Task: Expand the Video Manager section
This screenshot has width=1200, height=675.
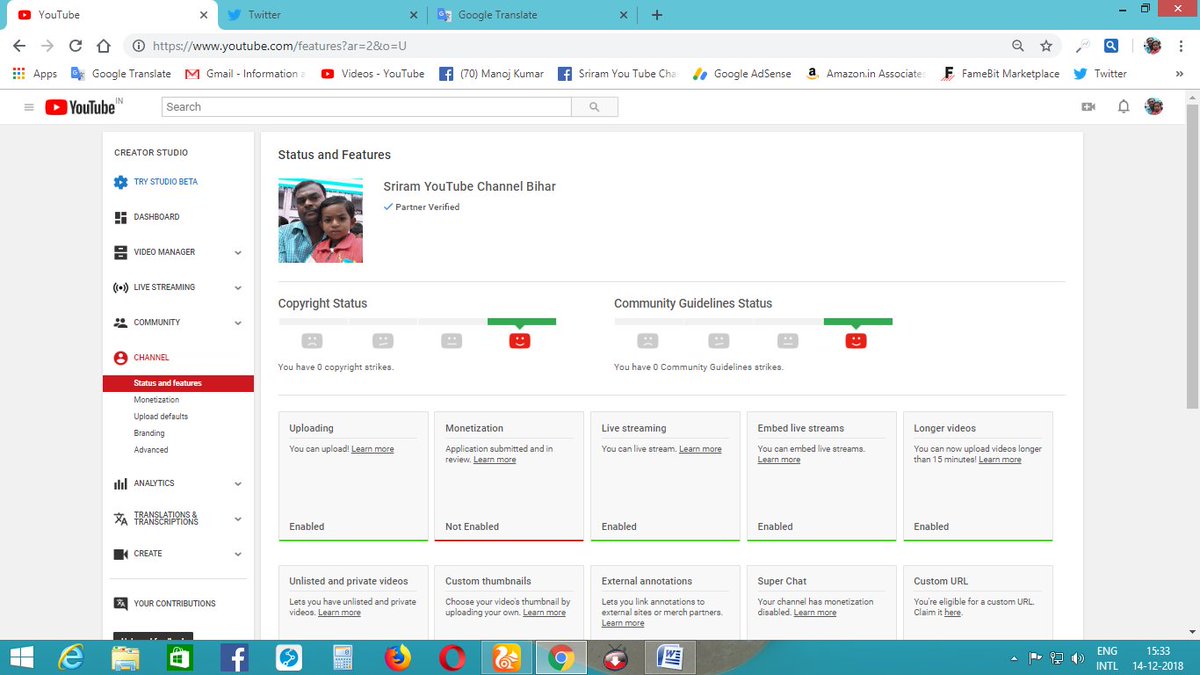Action: [x=238, y=253]
